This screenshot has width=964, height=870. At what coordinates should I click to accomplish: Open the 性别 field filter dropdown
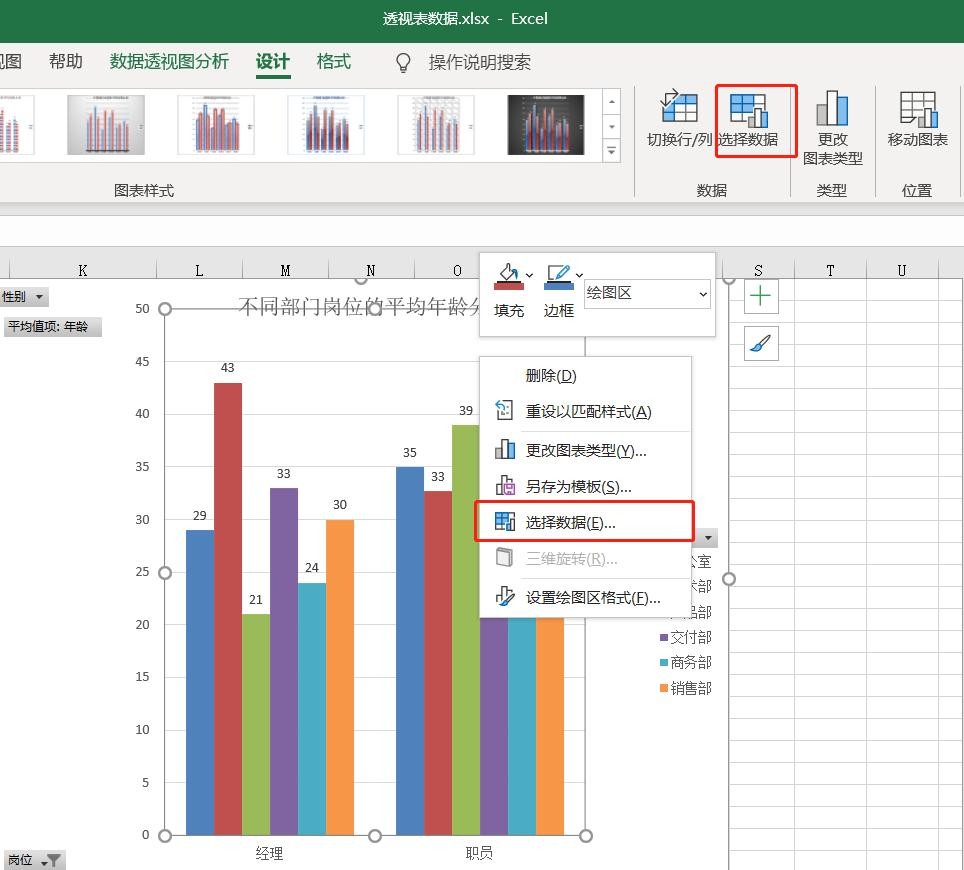pos(39,297)
